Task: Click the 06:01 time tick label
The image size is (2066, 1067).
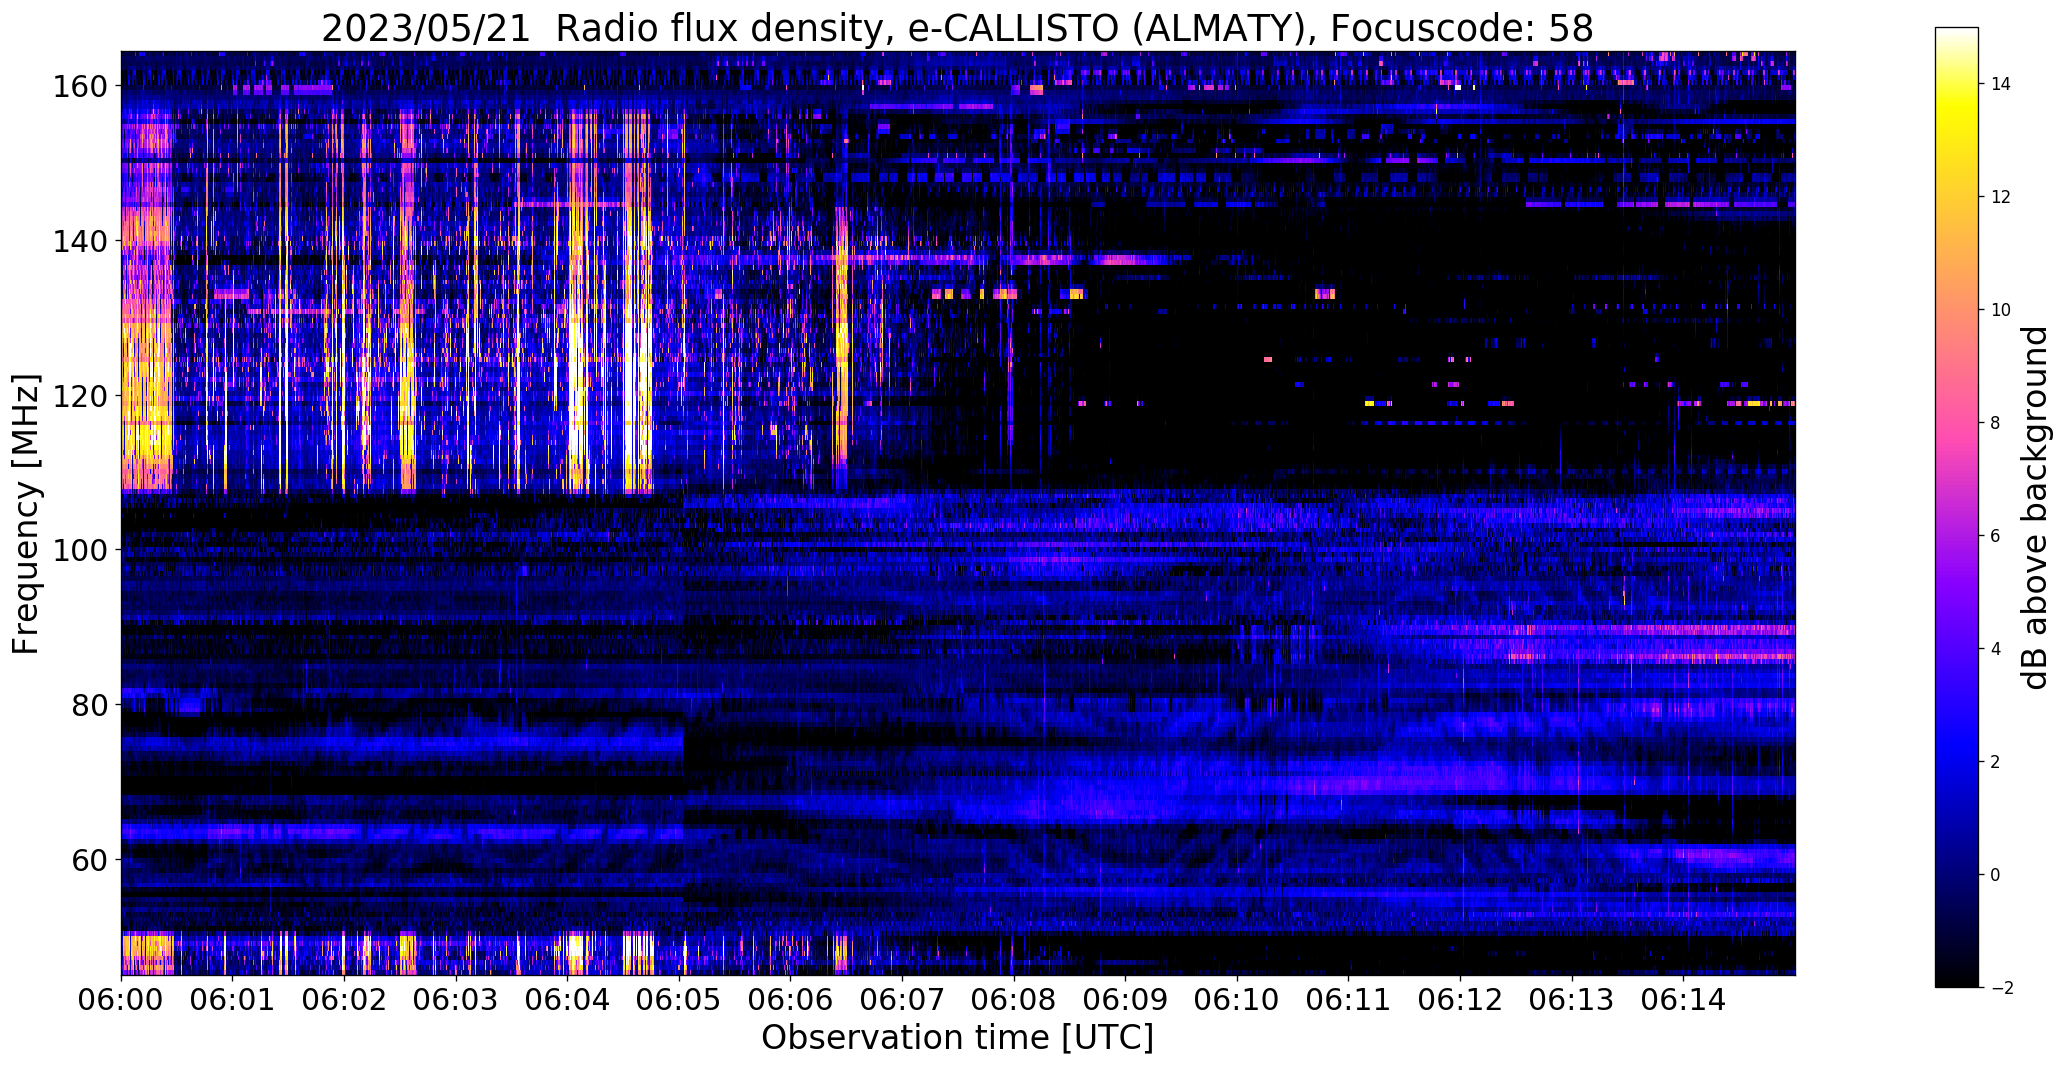Action: pyautogui.click(x=233, y=1000)
